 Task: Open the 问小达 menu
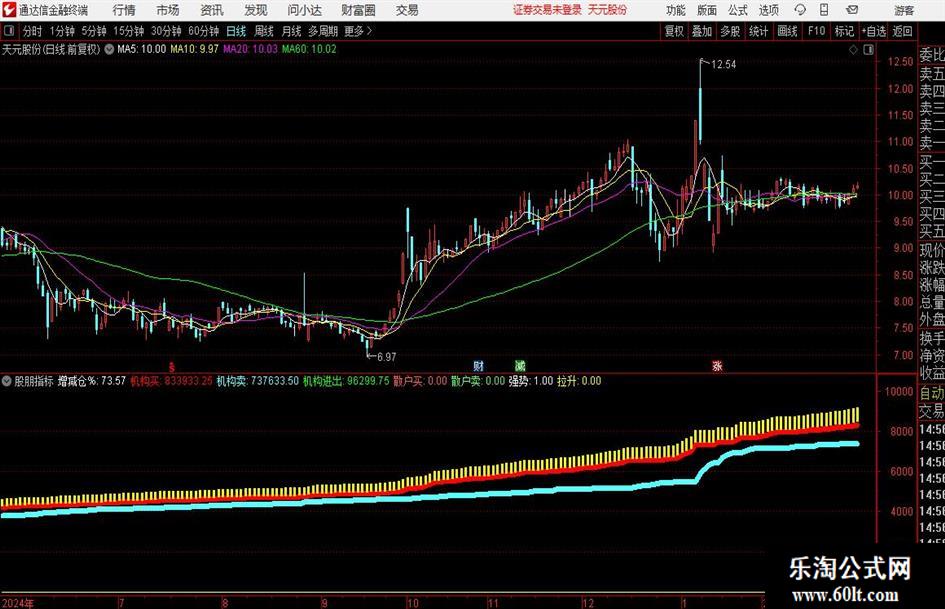pyautogui.click(x=304, y=10)
